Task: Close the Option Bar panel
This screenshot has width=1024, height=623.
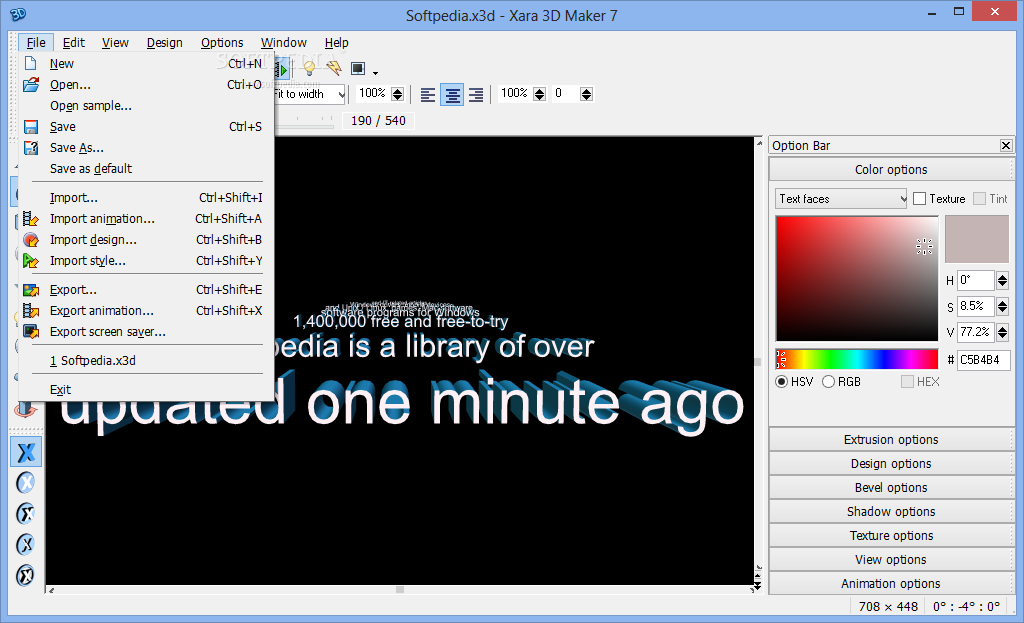Action: pos(1006,146)
